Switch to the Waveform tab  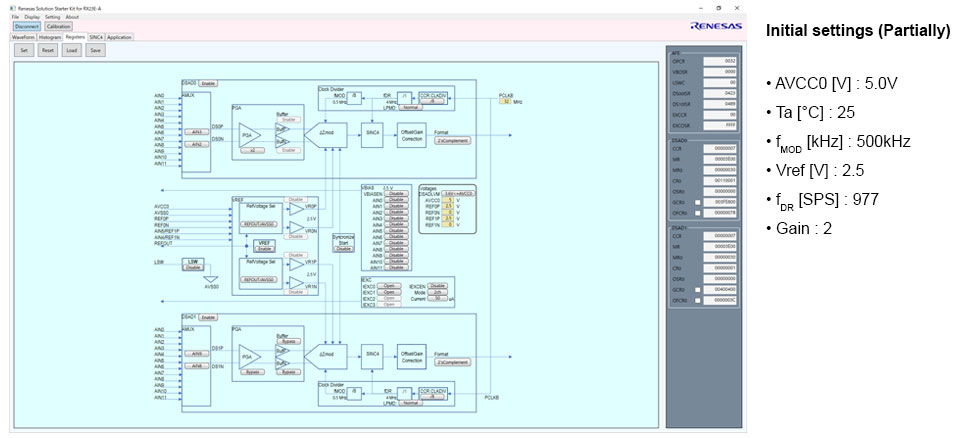[x=23, y=37]
